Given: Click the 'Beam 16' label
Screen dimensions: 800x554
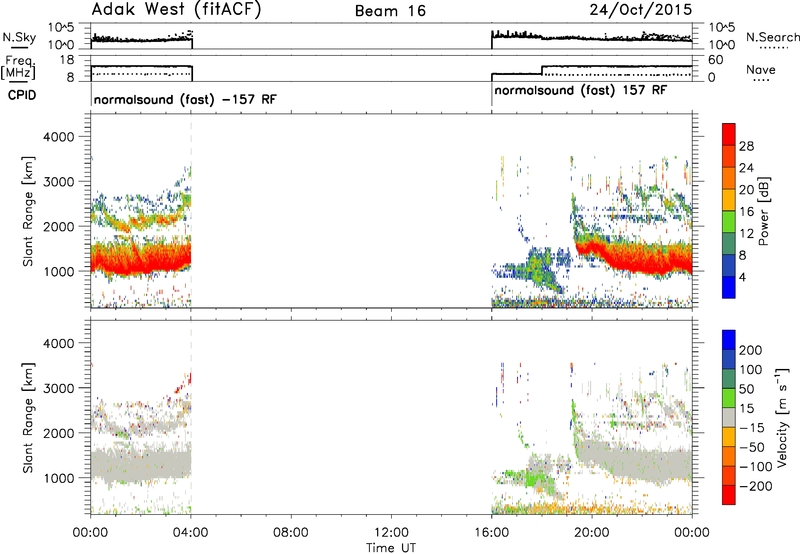Looking at the screenshot, I should [390, 11].
